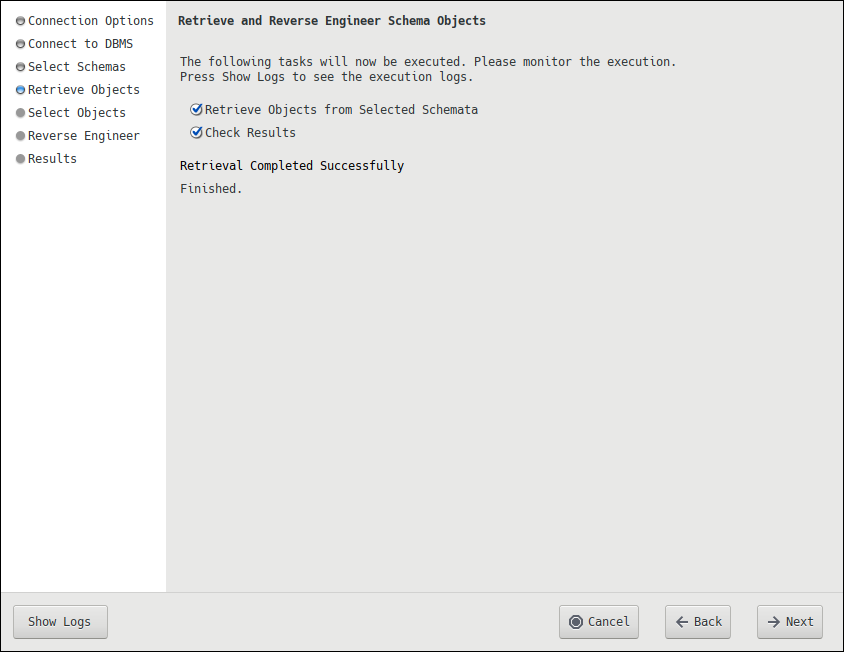Click the Reverse Engineer step bullet icon

click(20, 136)
